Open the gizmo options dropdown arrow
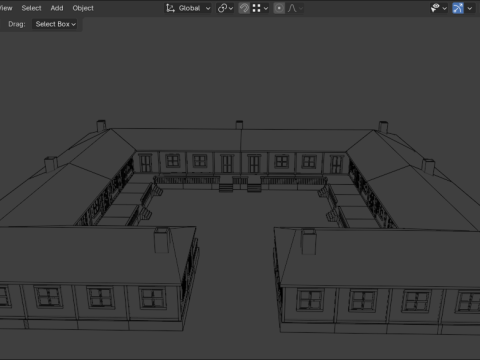The image size is (480, 360). (x=470, y=8)
